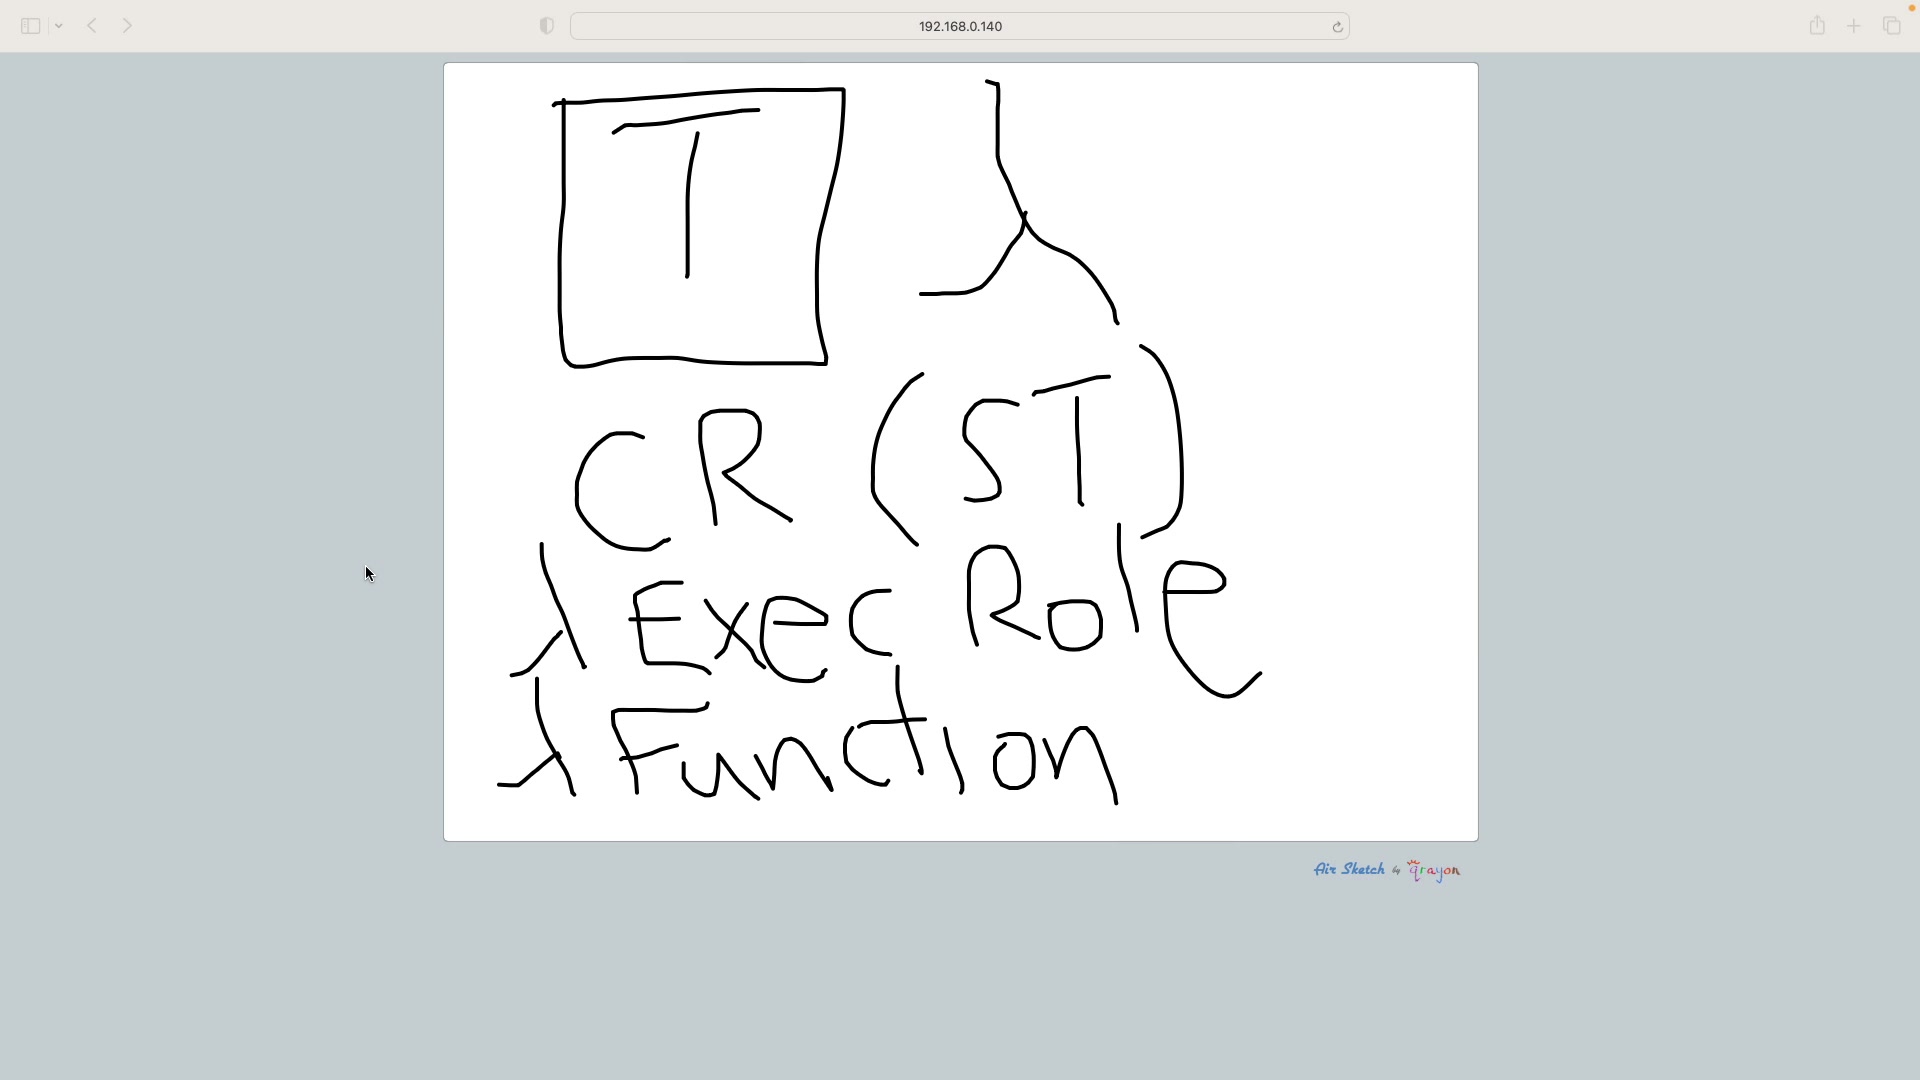1920x1080 pixels.
Task: Open the Air Sketch link
Action: tap(1349, 869)
